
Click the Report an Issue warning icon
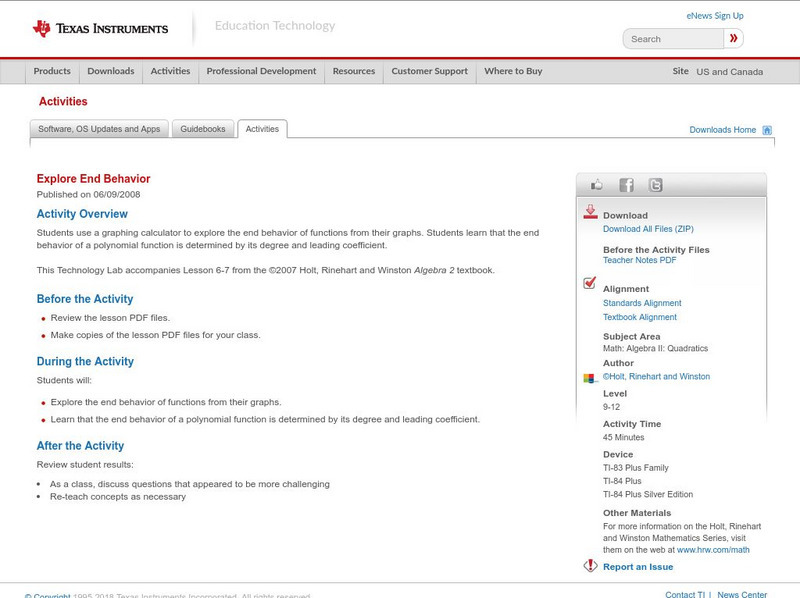[x=590, y=565]
